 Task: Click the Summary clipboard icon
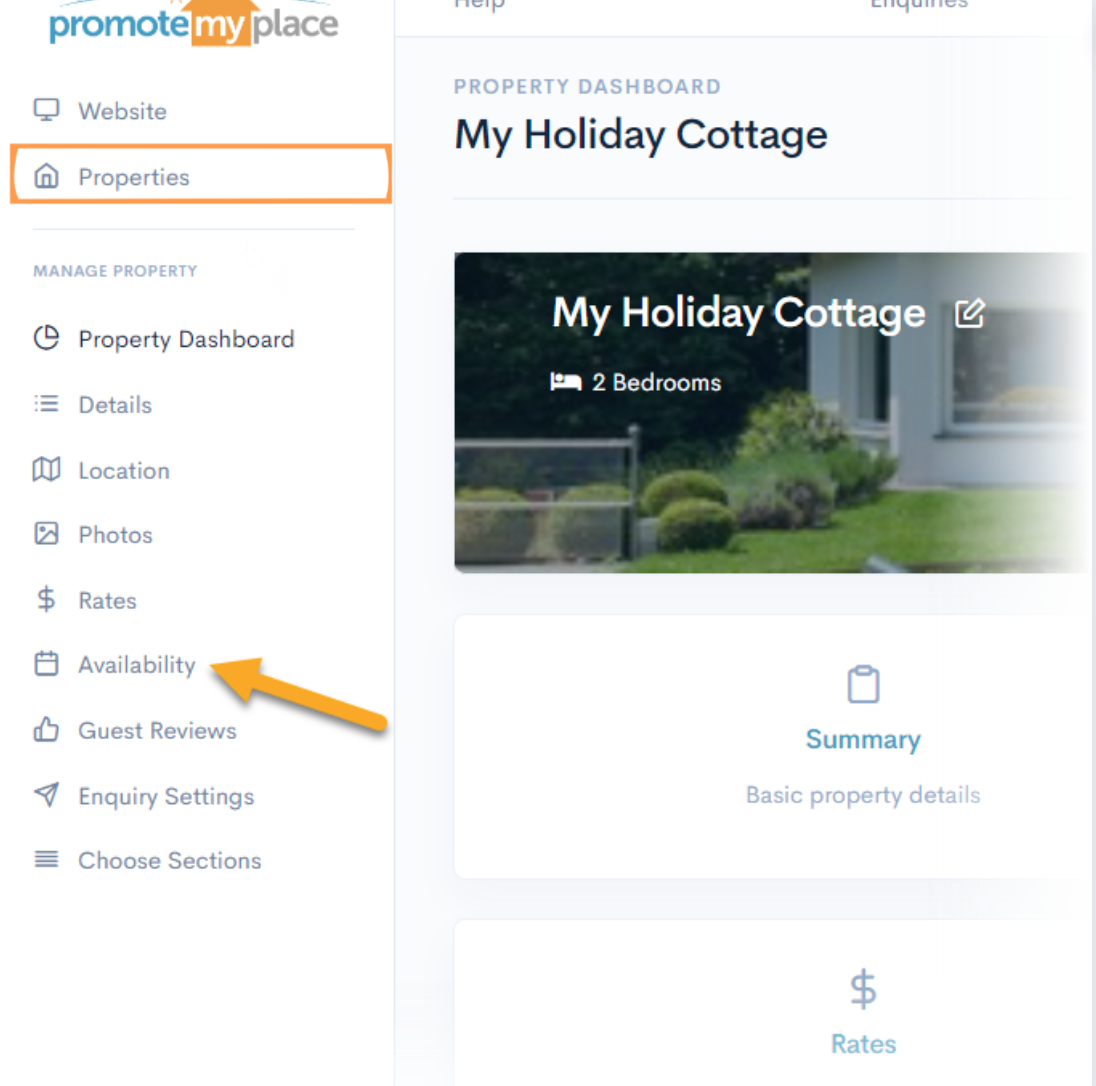pos(863,684)
